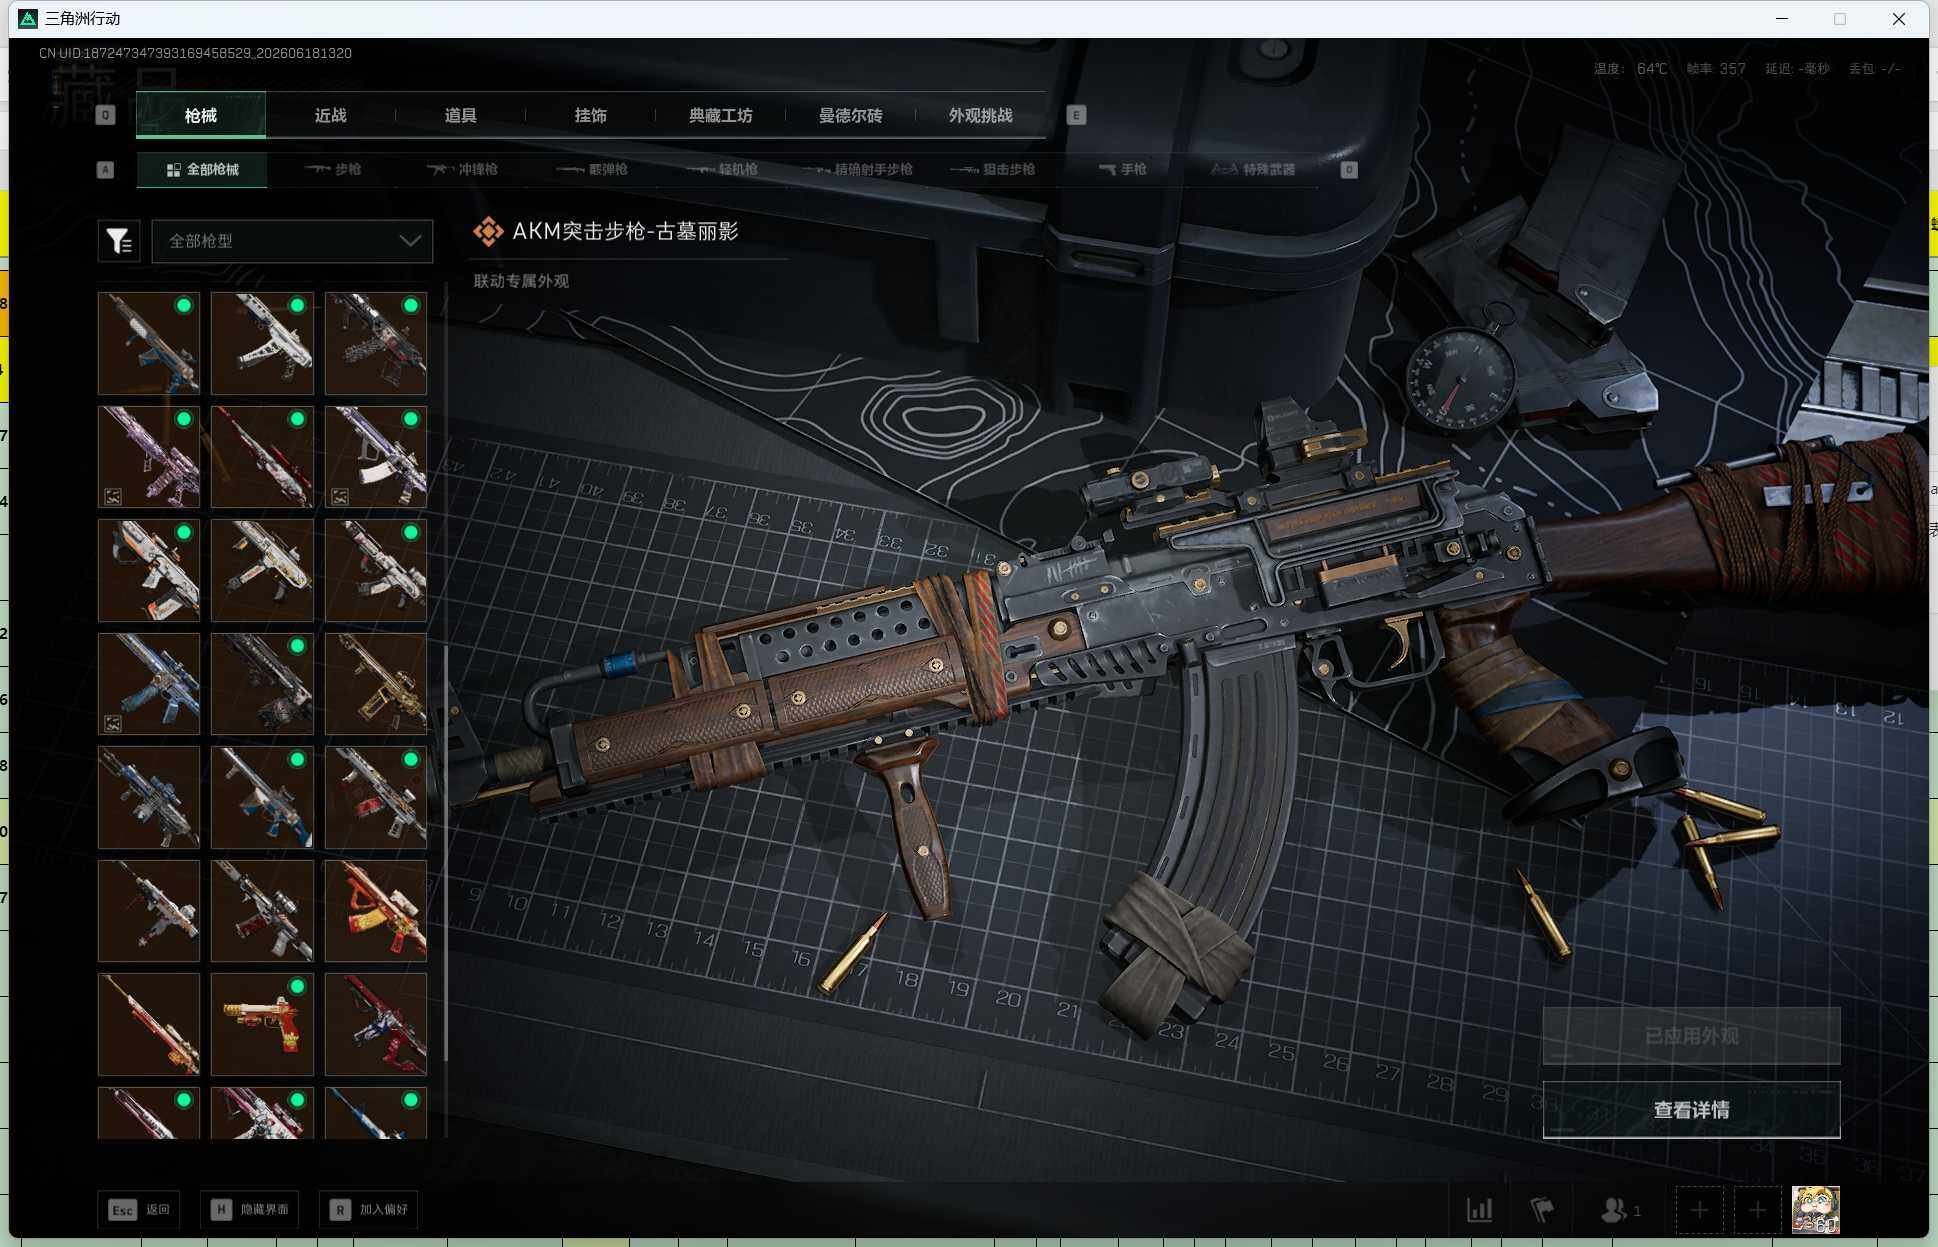
Task: Open the flag icon in bottom bar
Action: click(1542, 1210)
